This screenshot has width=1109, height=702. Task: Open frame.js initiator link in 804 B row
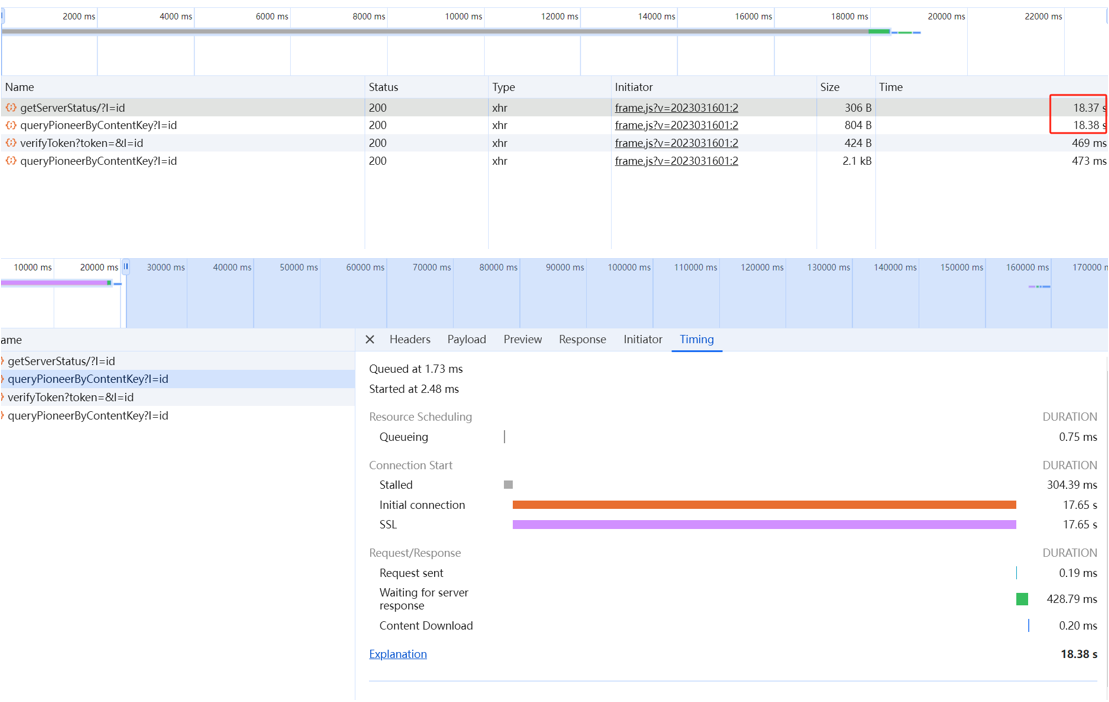pos(676,125)
